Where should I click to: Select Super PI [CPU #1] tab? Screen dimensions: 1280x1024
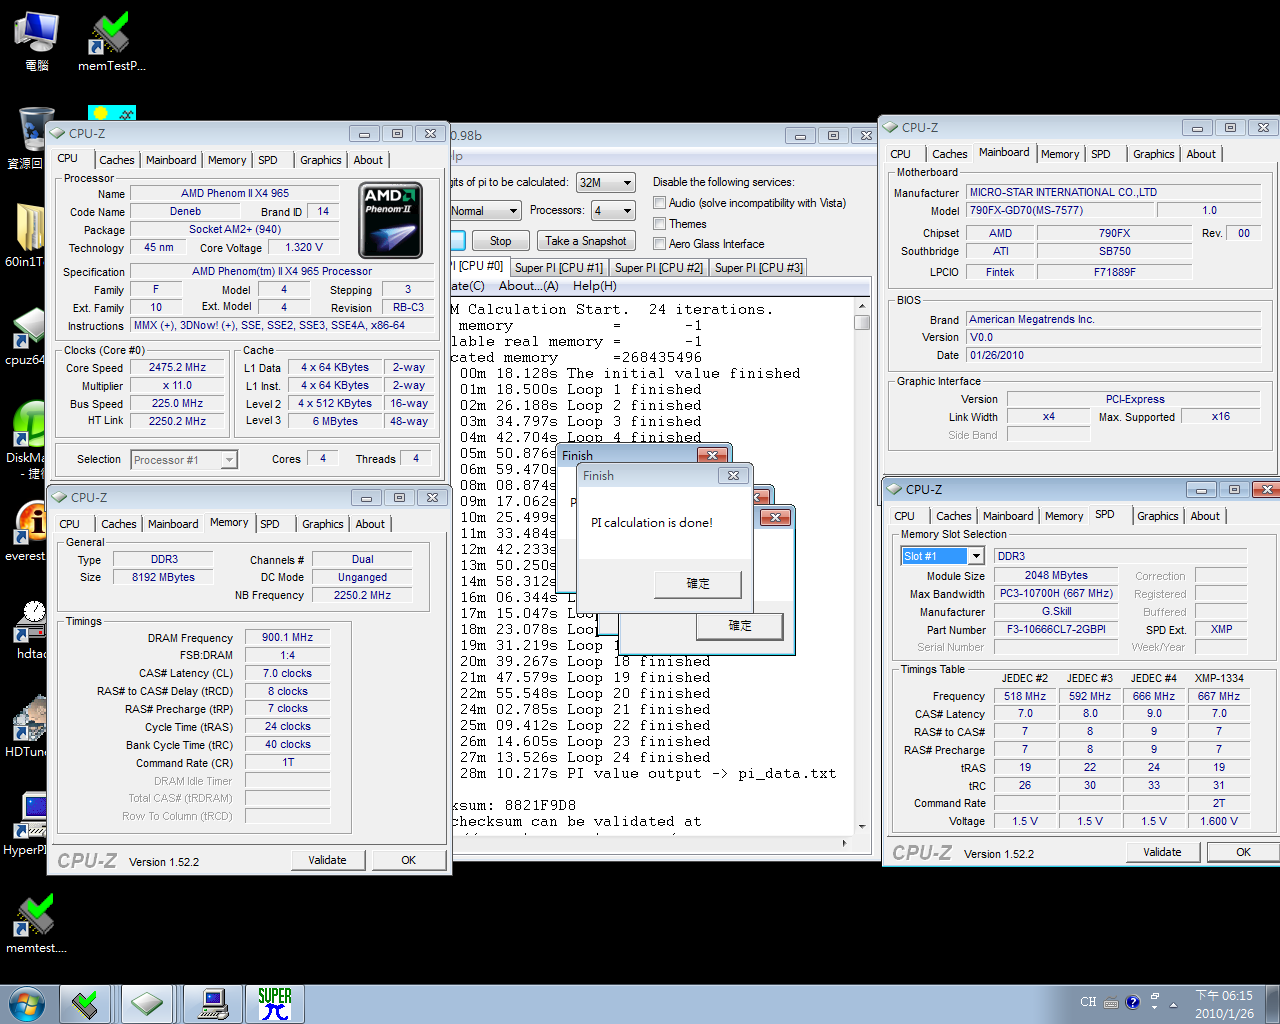point(559,268)
